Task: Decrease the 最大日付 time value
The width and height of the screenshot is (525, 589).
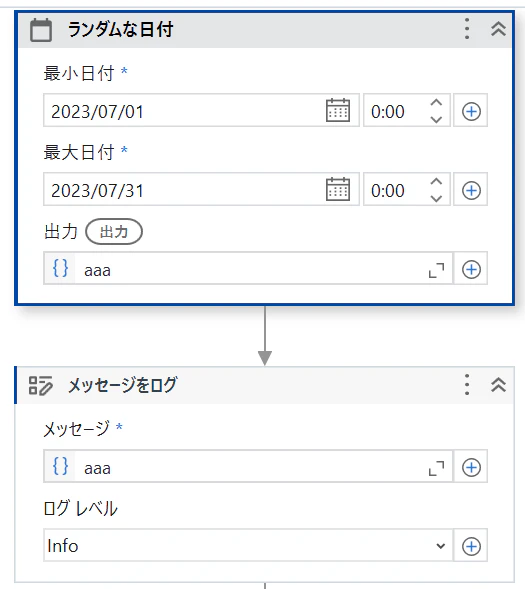Action: tap(436, 199)
